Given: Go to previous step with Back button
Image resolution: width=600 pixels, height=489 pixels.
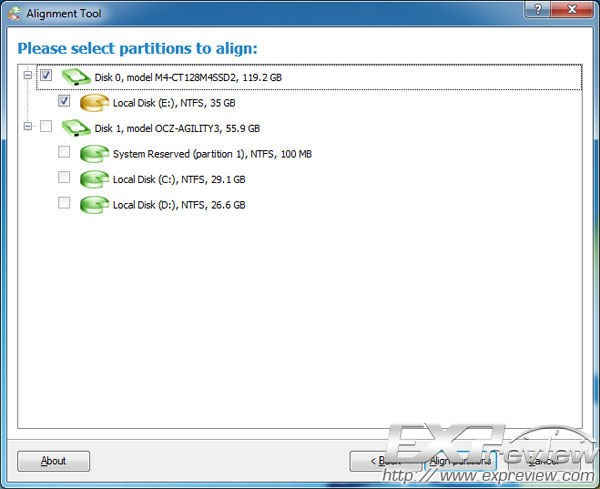Looking at the screenshot, I should 386,461.
